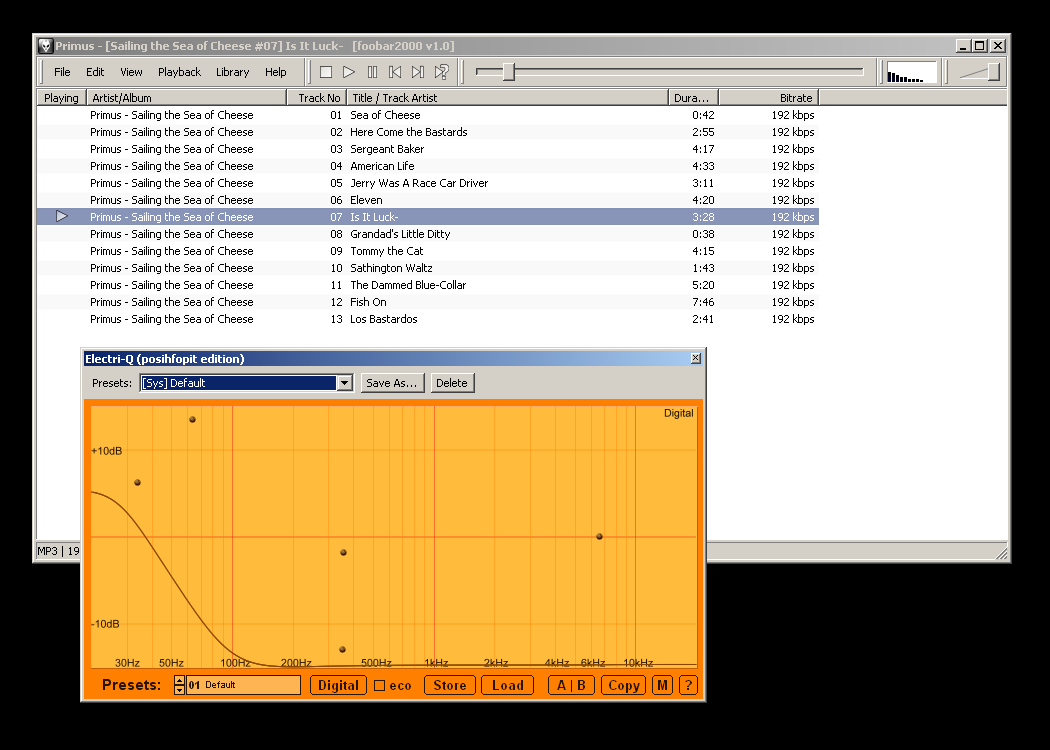Select track Here Come the Bastards
Image resolution: width=1050 pixels, height=750 pixels.
click(427, 132)
